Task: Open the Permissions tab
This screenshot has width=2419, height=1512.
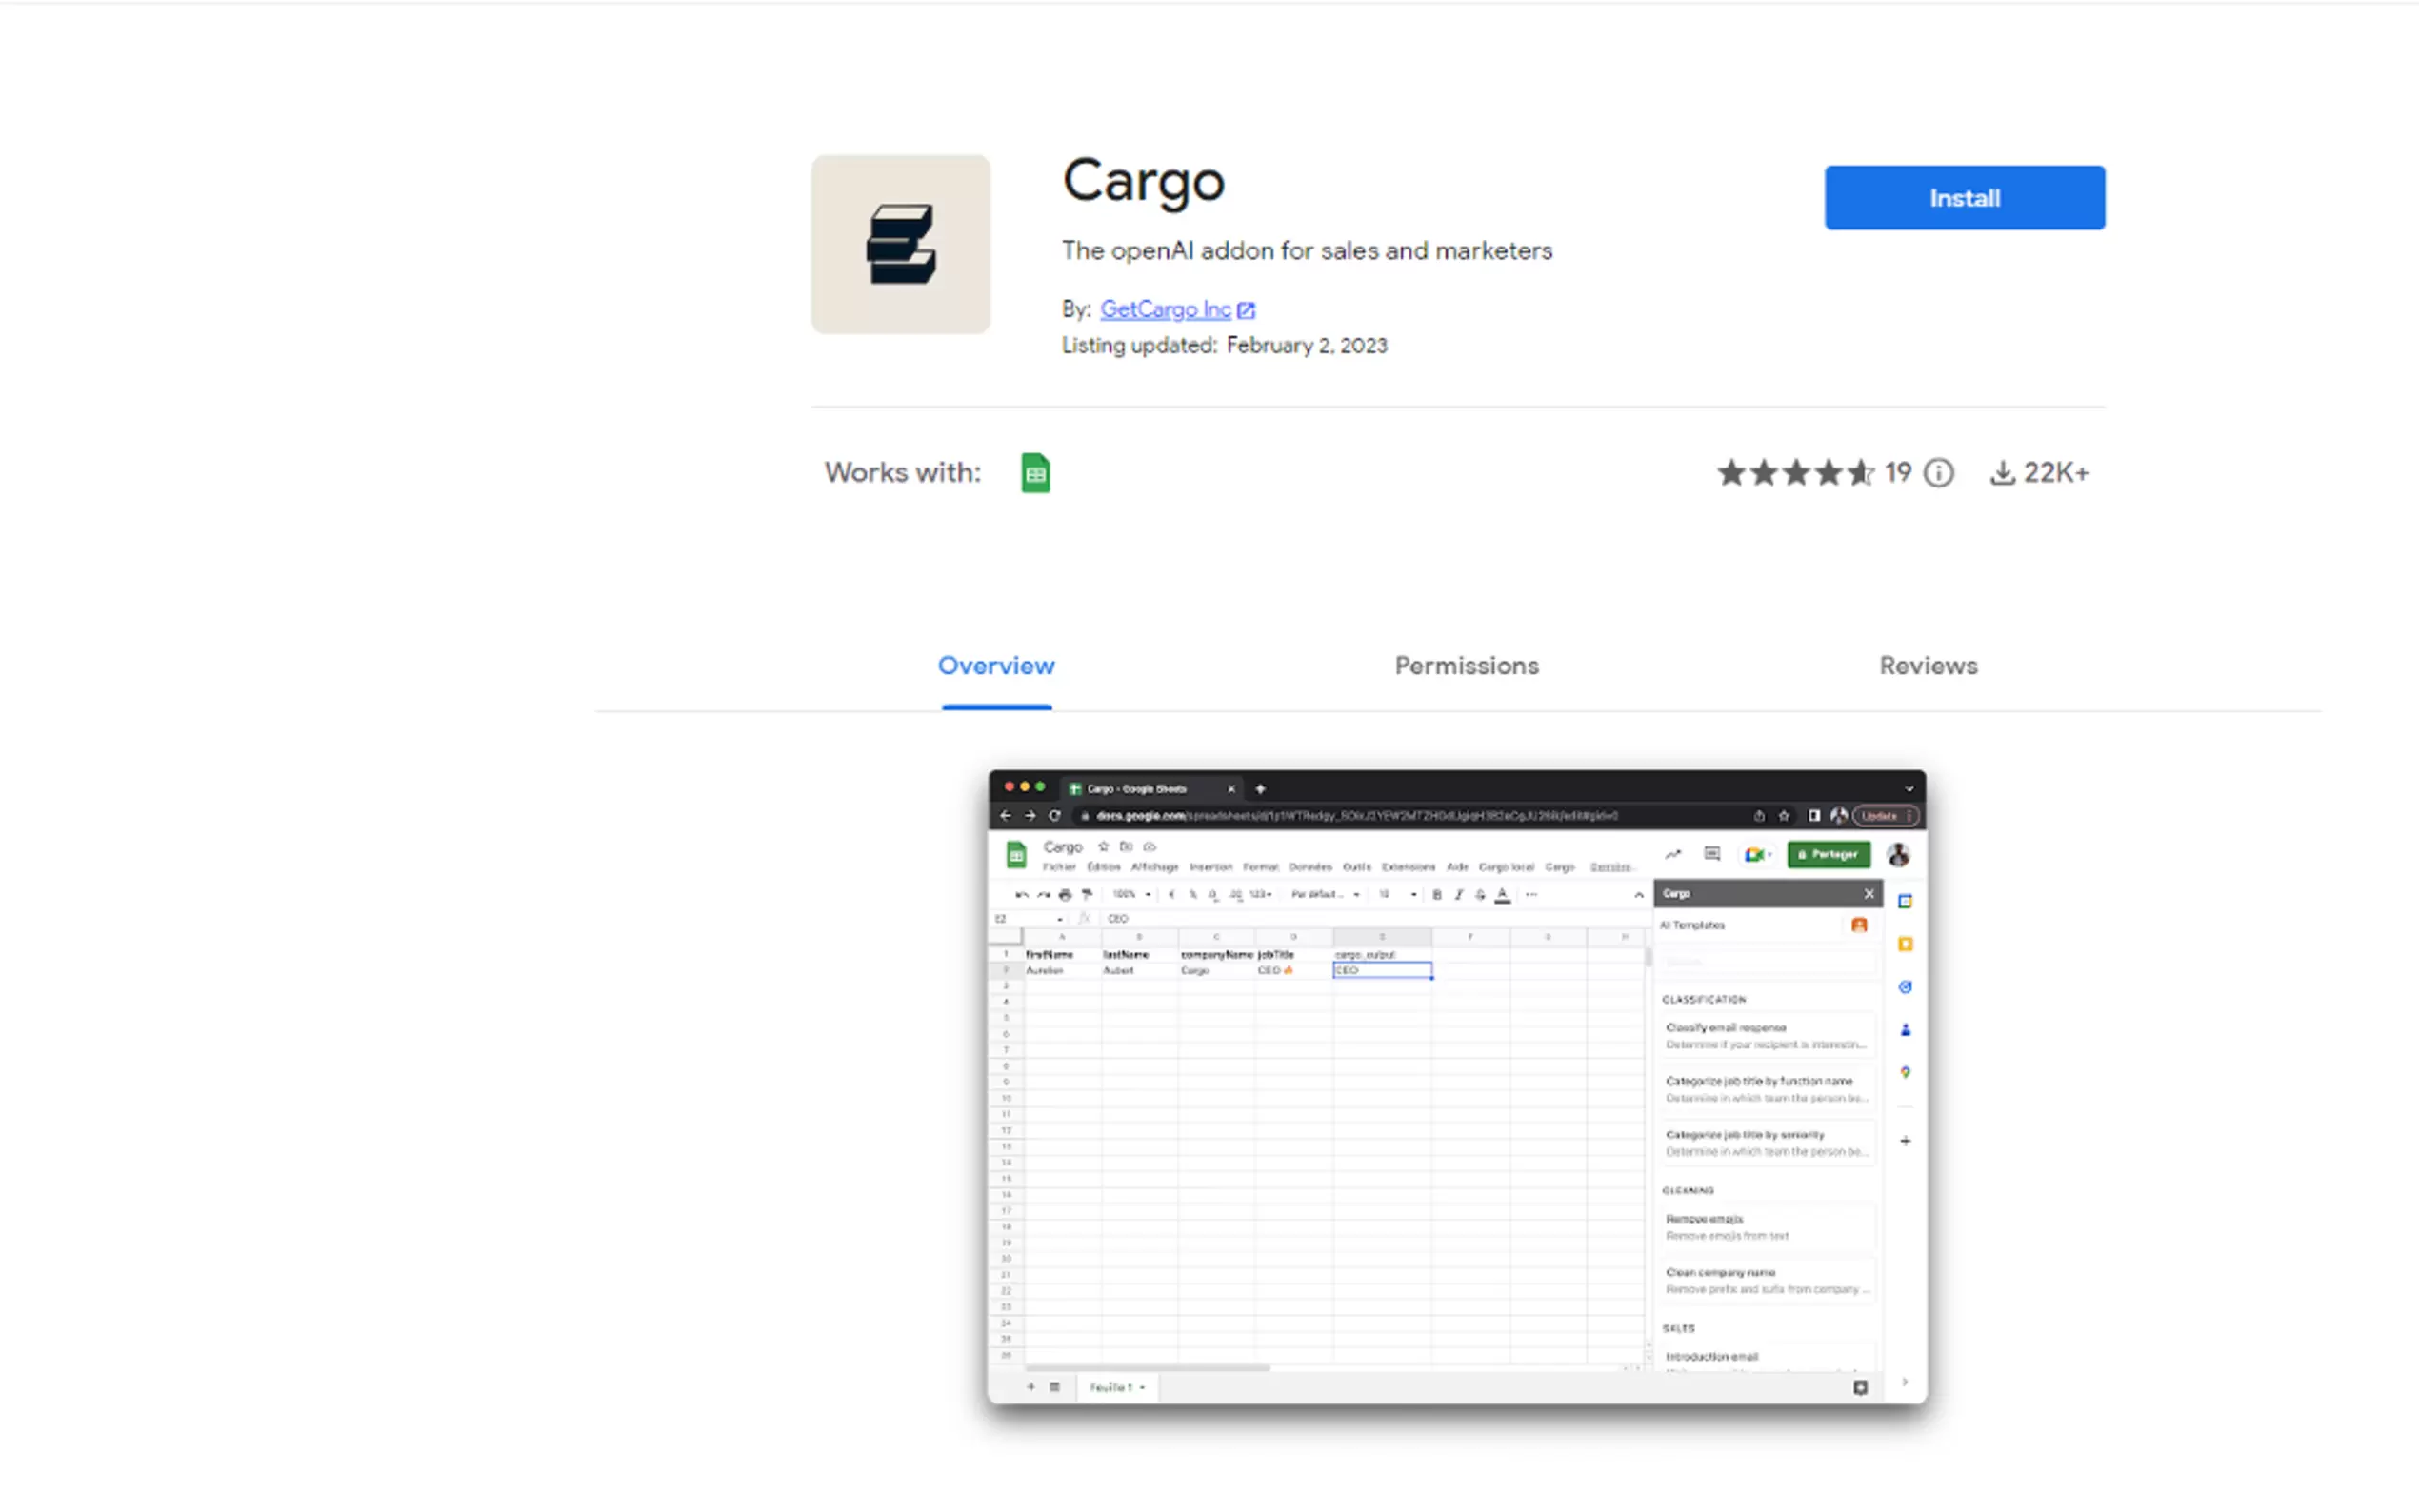Action: 1467,666
